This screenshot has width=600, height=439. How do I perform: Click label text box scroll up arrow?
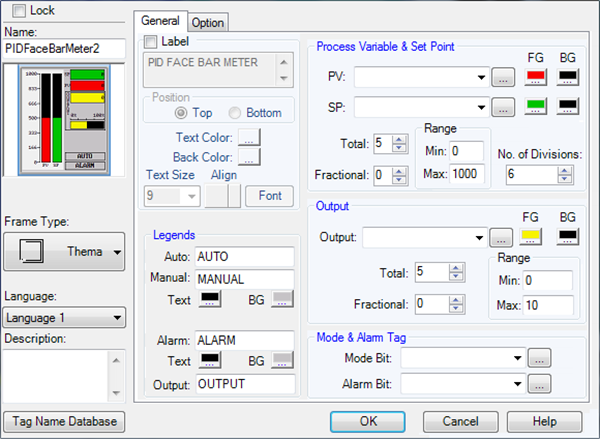coord(284,62)
